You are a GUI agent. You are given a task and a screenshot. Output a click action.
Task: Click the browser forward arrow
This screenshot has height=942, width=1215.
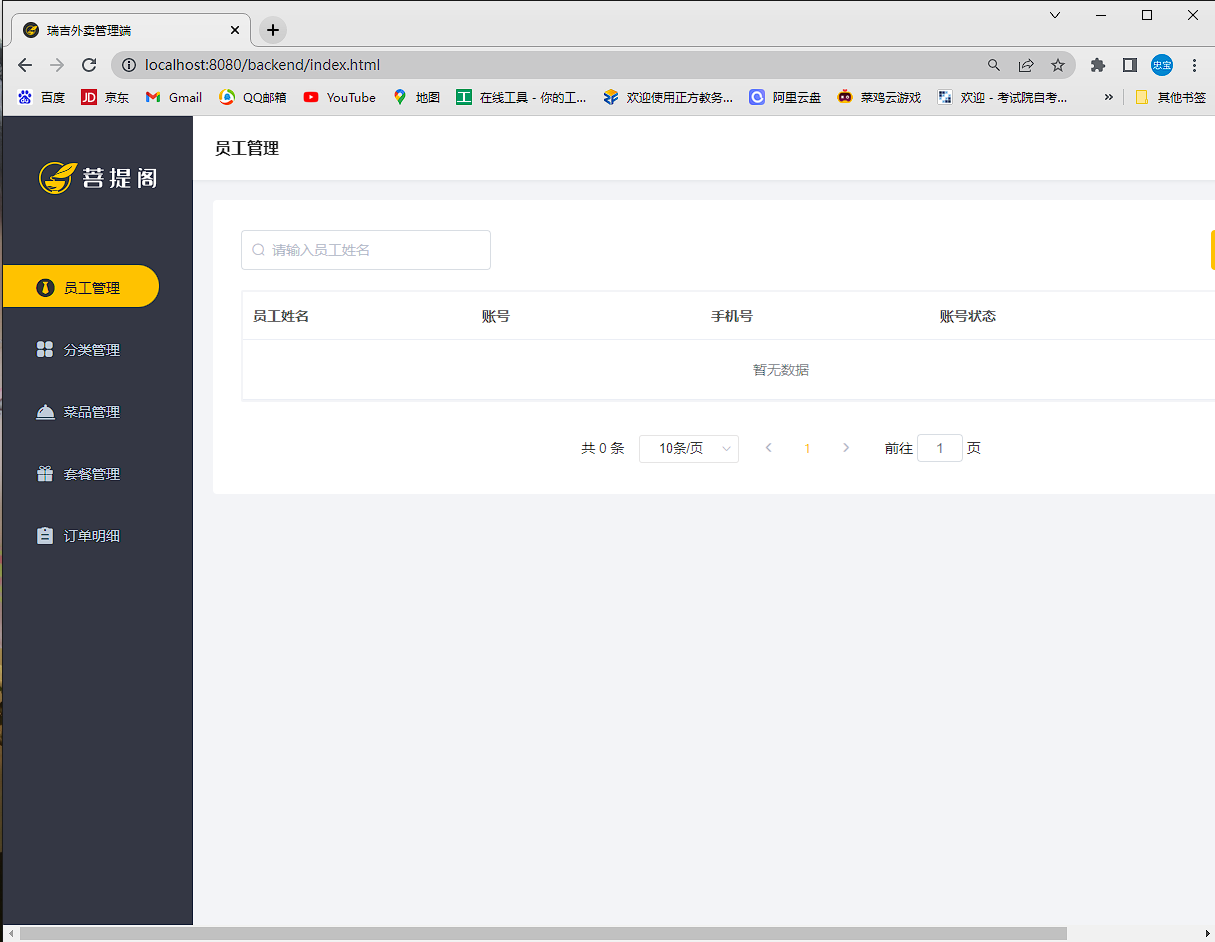[57, 65]
